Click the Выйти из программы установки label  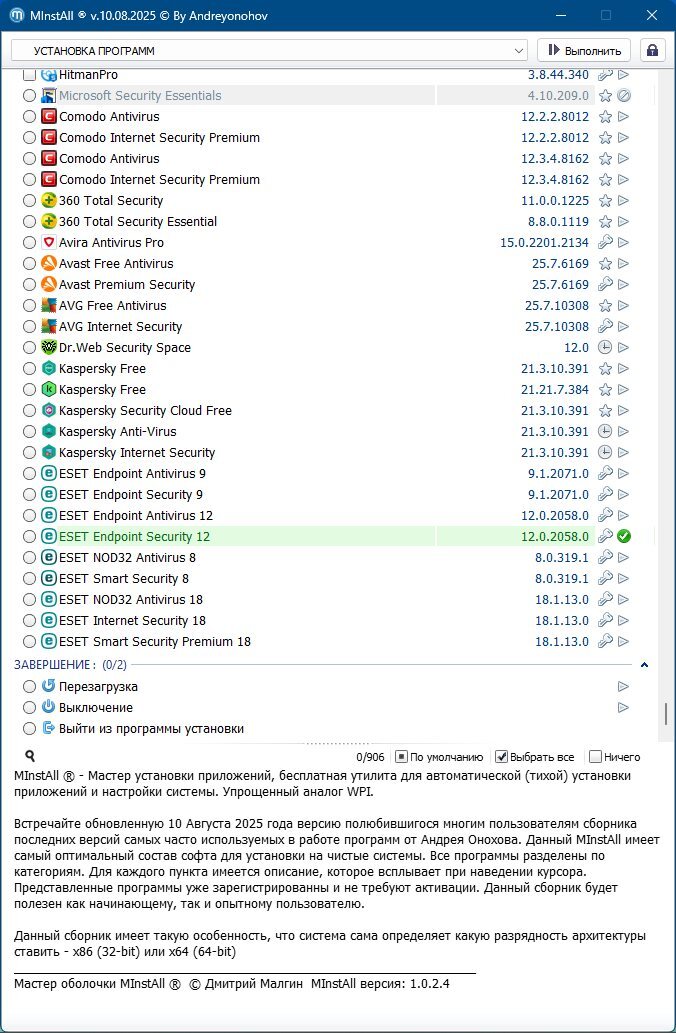point(152,729)
